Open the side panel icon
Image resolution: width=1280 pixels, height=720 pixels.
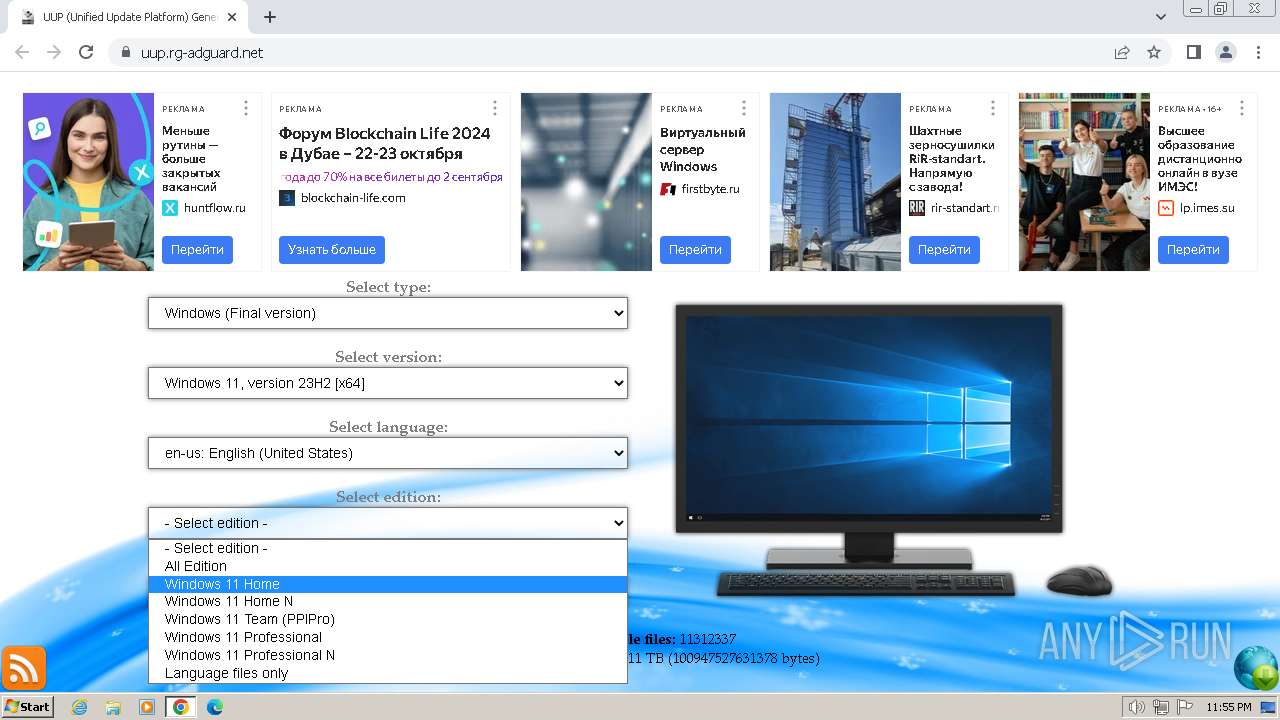pyautogui.click(x=1193, y=52)
